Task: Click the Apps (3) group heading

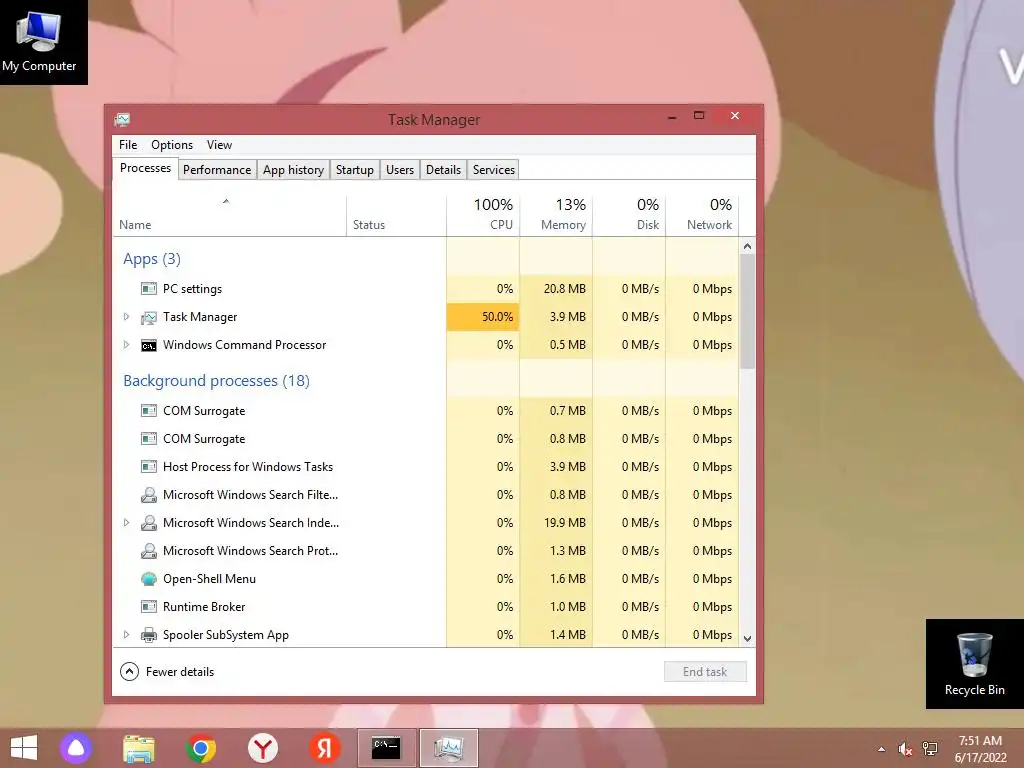Action: pos(152,259)
